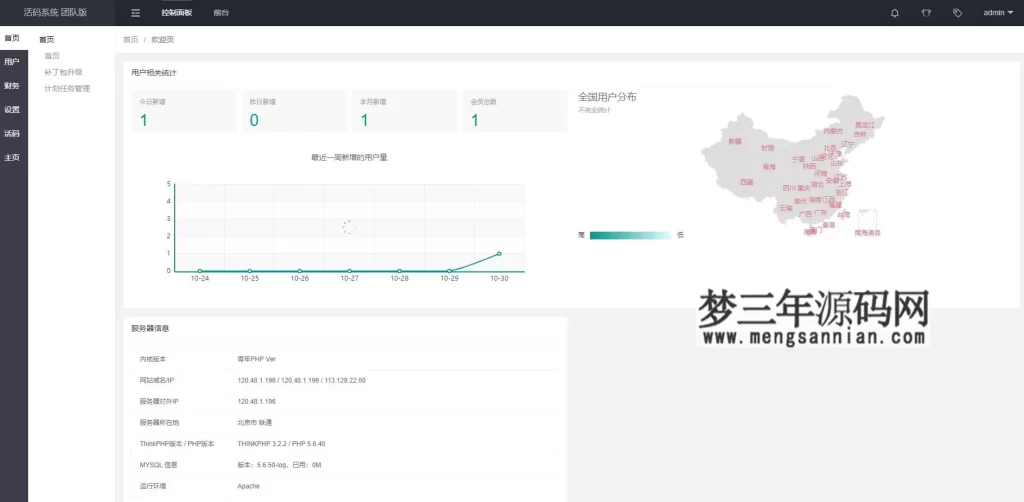
Task: Open 计划任务管理 in the submenu
Action: (67, 89)
